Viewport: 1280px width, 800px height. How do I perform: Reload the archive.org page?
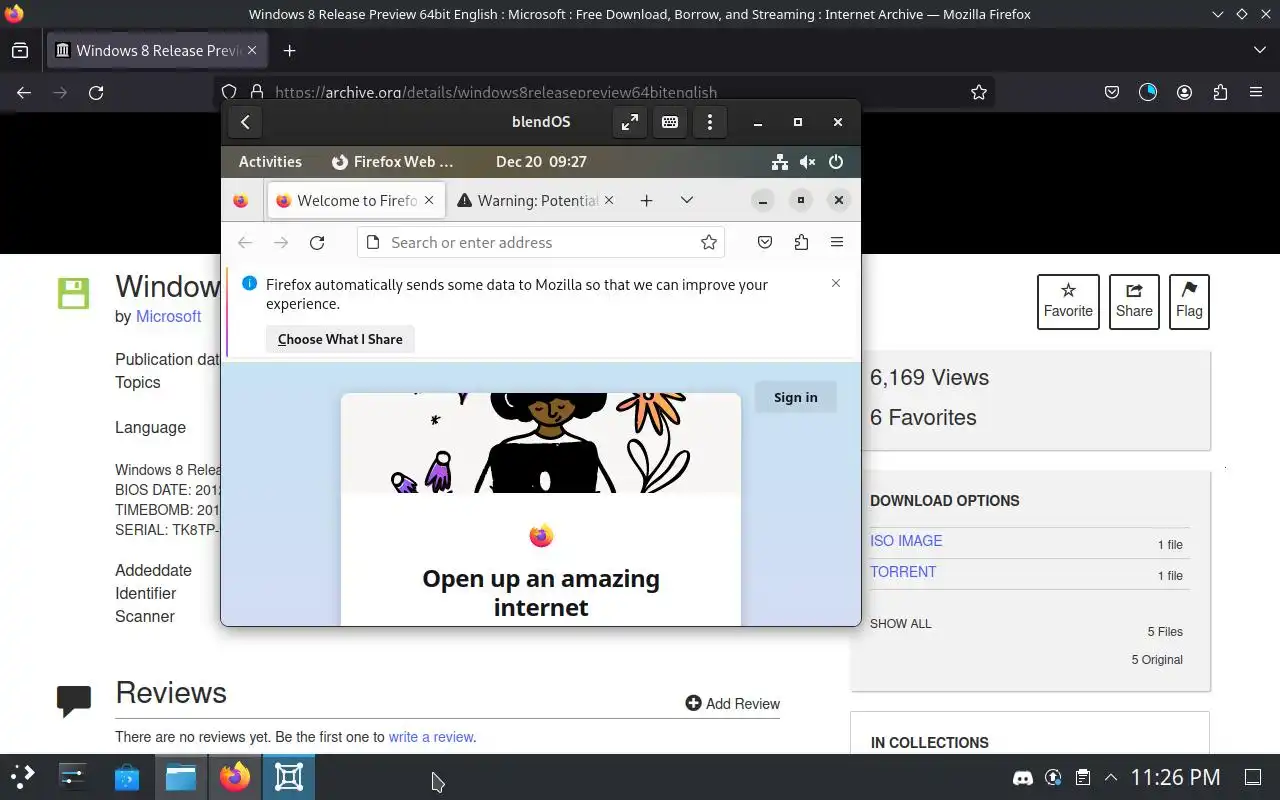click(x=96, y=92)
